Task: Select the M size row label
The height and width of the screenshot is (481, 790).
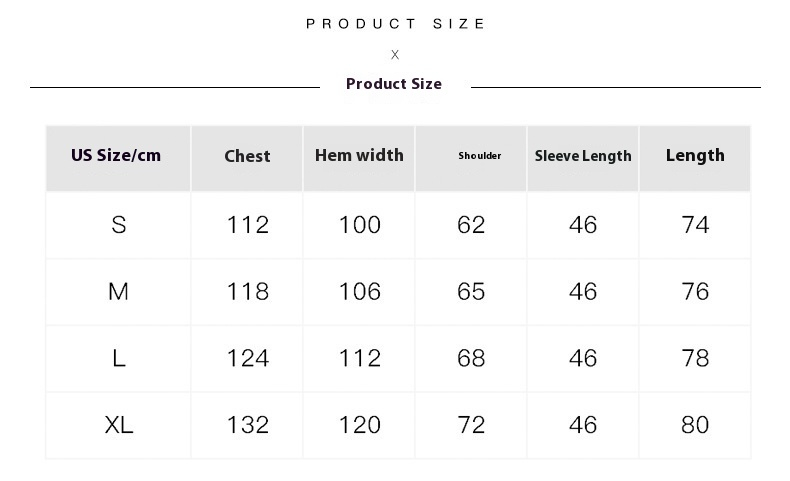Action: [x=119, y=292]
